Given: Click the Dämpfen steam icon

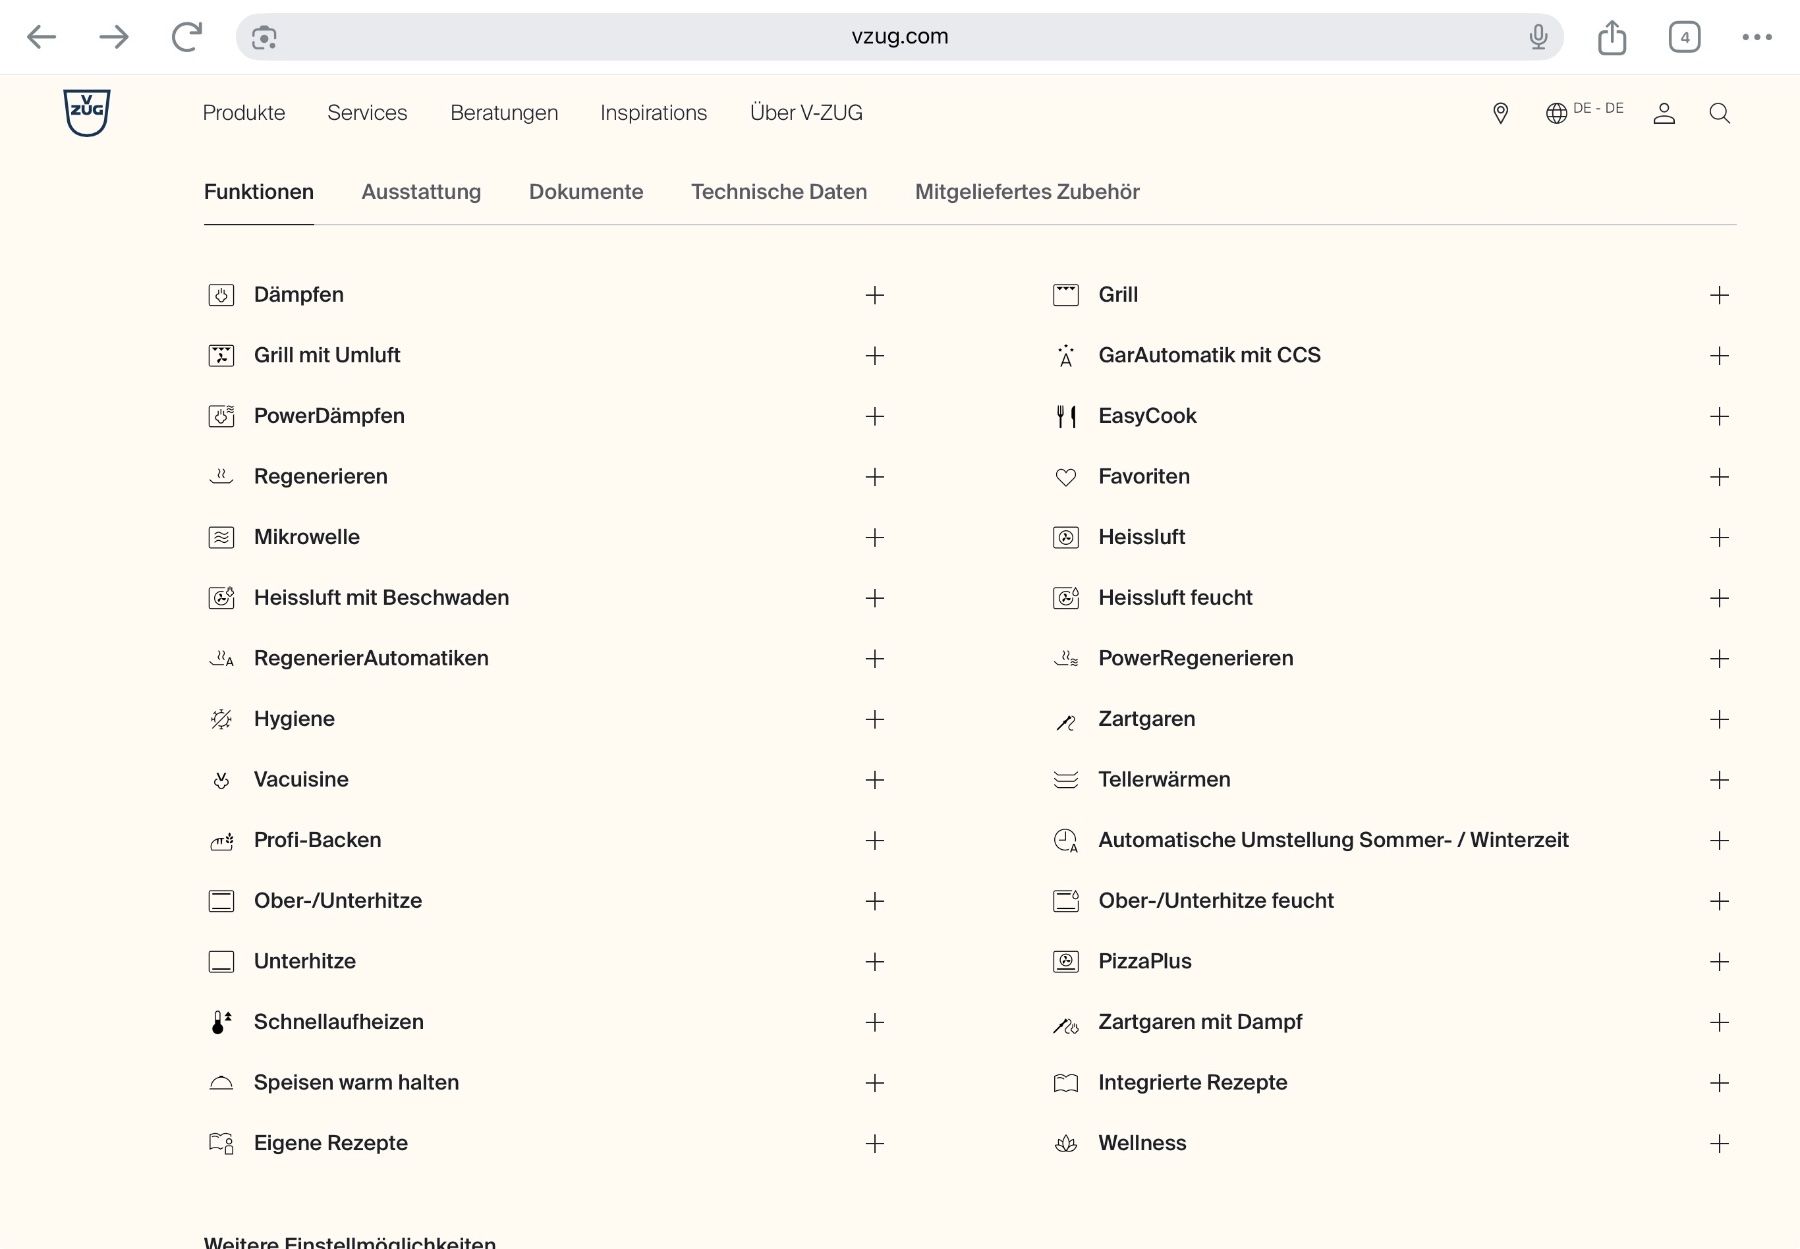Looking at the screenshot, I should click(221, 295).
